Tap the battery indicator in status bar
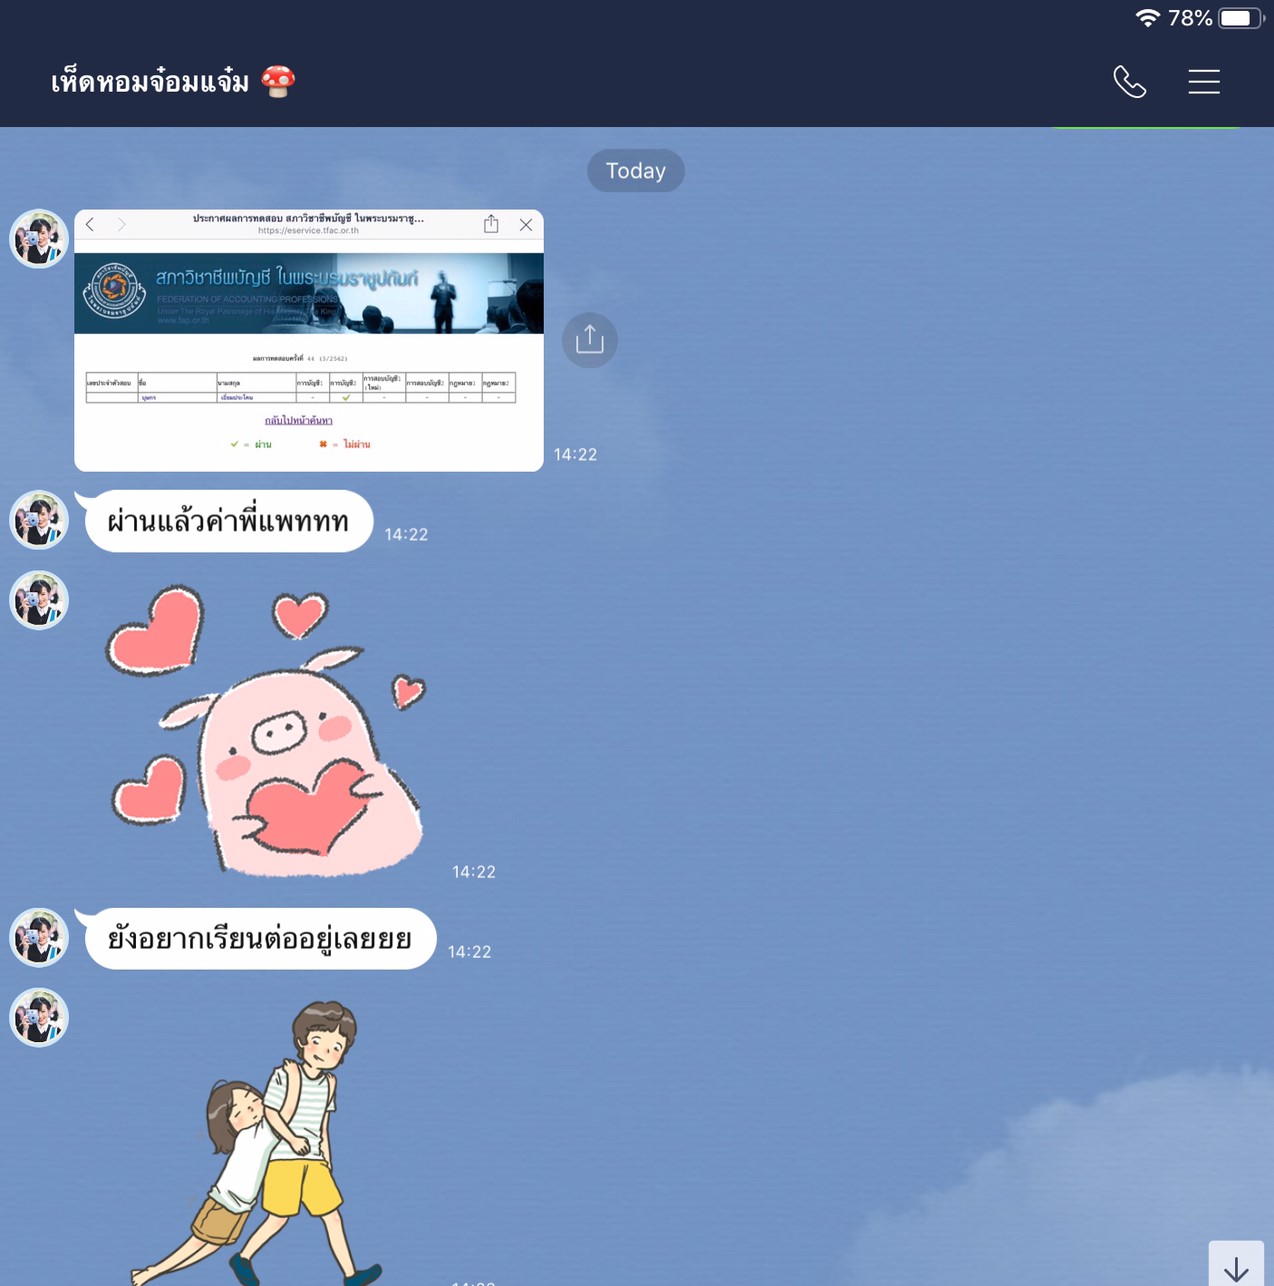Image resolution: width=1274 pixels, height=1286 pixels. pyautogui.click(x=1239, y=18)
